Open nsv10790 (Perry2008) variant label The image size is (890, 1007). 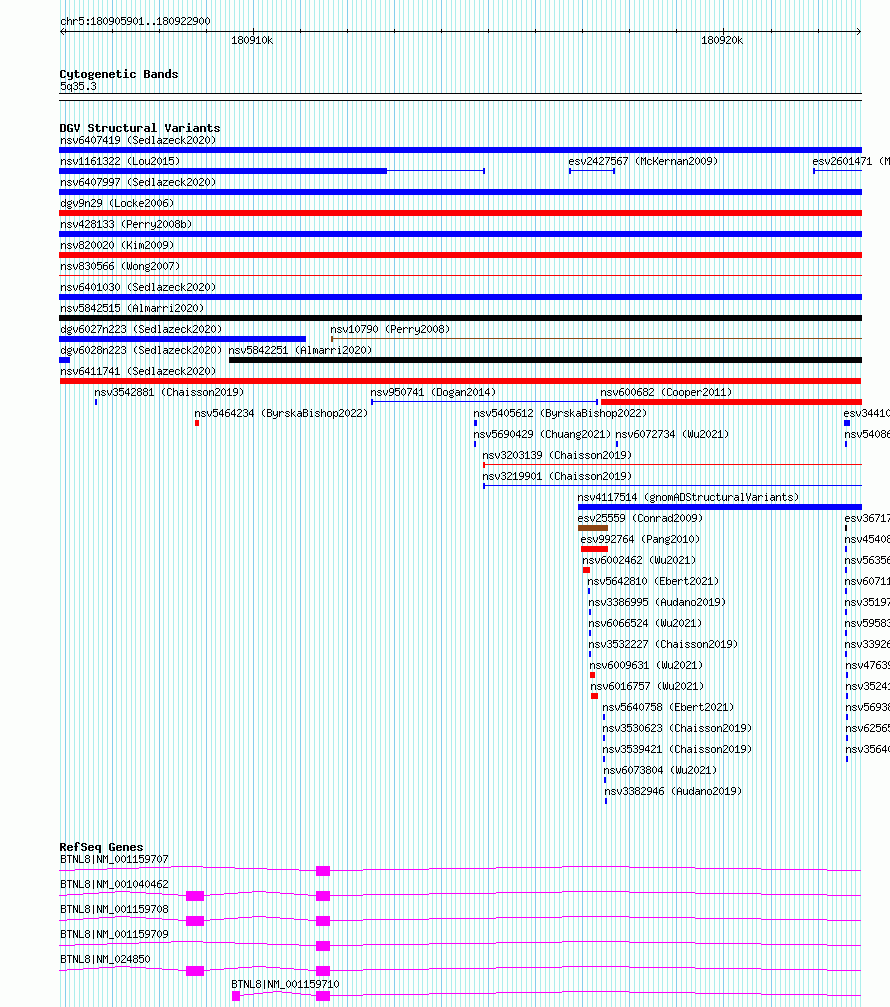(x=390, y=329)
